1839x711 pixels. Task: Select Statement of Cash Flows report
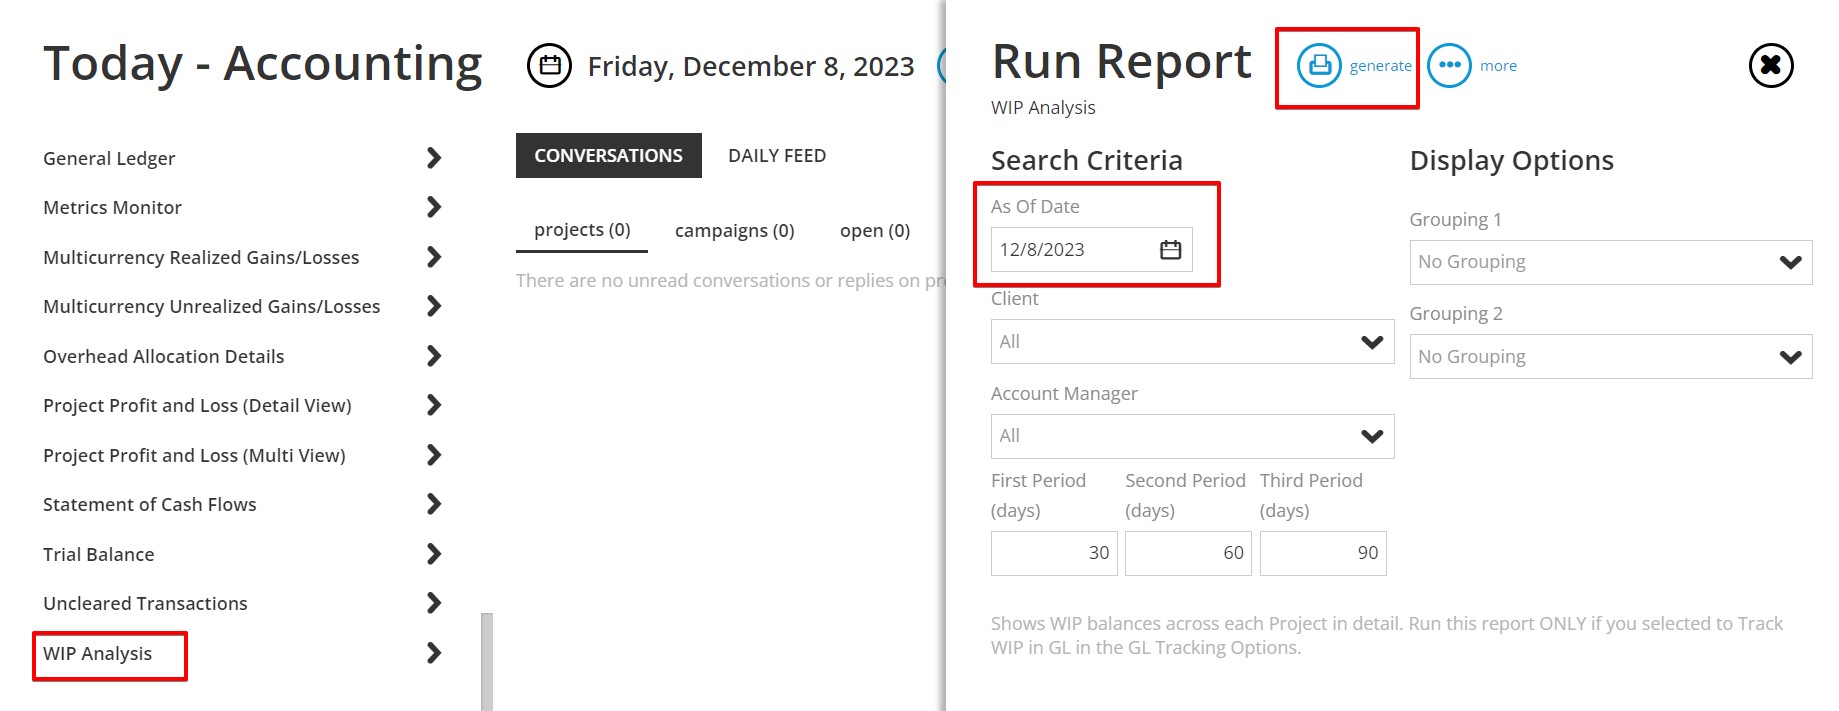150,504
